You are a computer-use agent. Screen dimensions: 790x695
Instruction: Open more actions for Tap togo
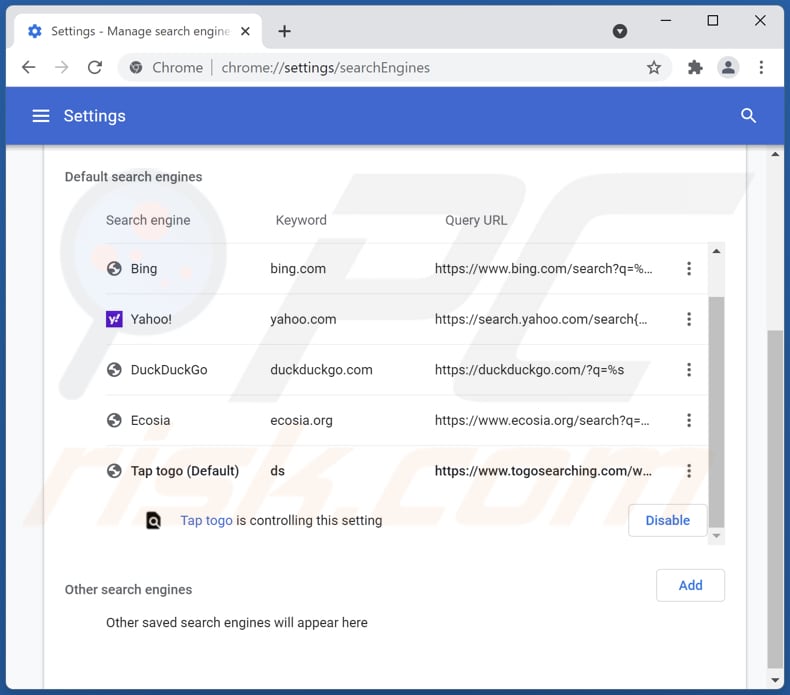(689, 471)
